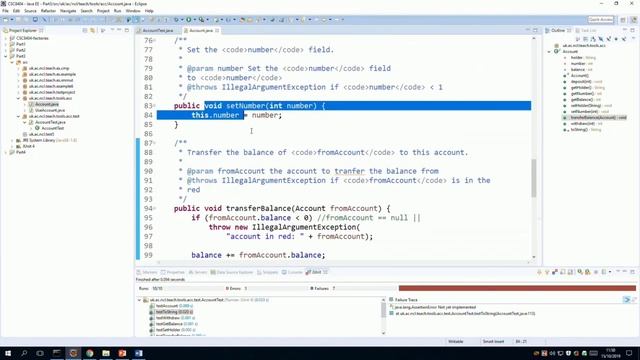Maximize the editor area
Screen dimensions: 640x360
[536, 31]
